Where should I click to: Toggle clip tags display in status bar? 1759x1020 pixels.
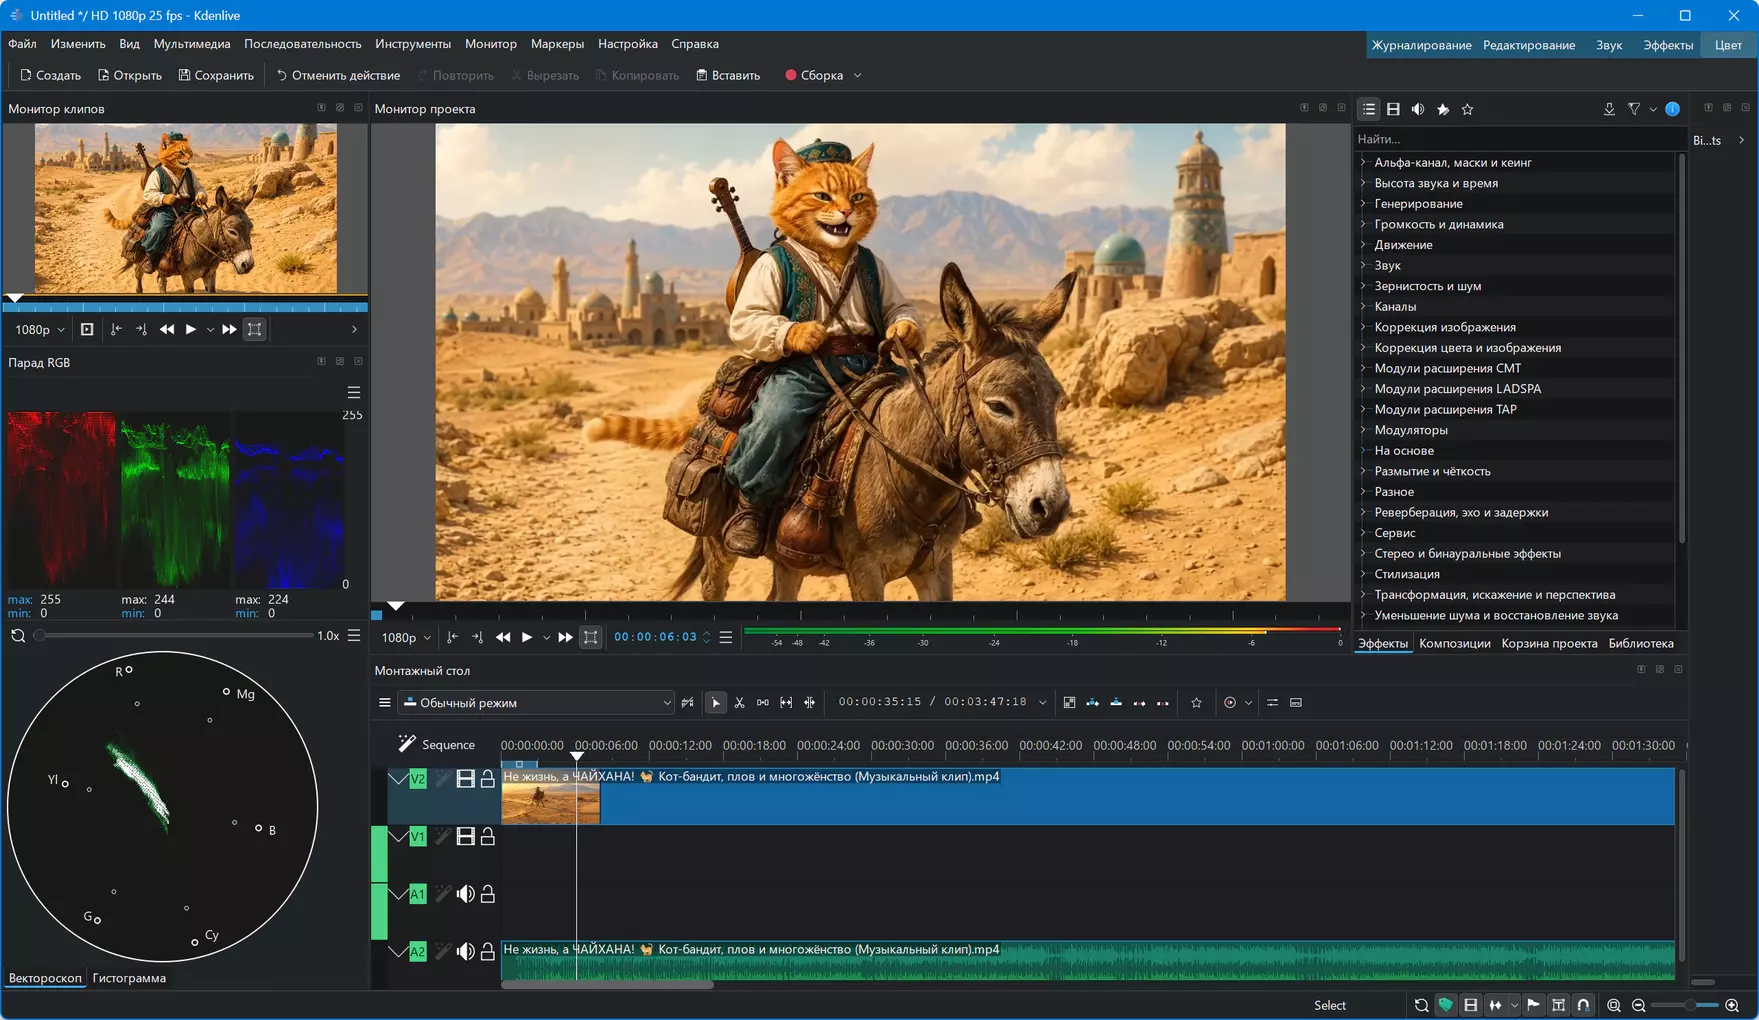click(x=1446, y=1005)
